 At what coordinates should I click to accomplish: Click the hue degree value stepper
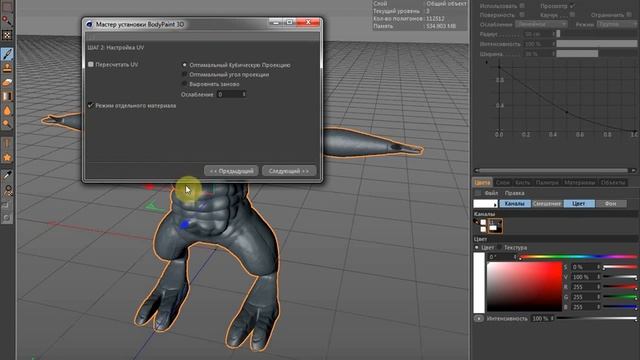coord(515,257)
